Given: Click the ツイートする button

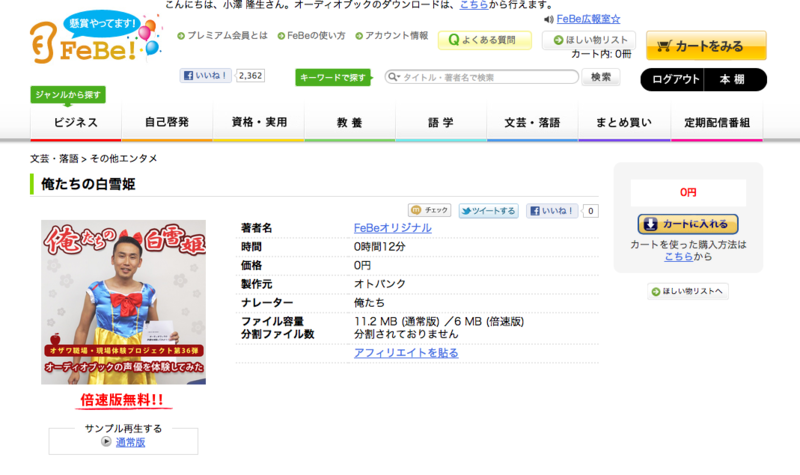Looking at the screenshot, I should [488, 211].
